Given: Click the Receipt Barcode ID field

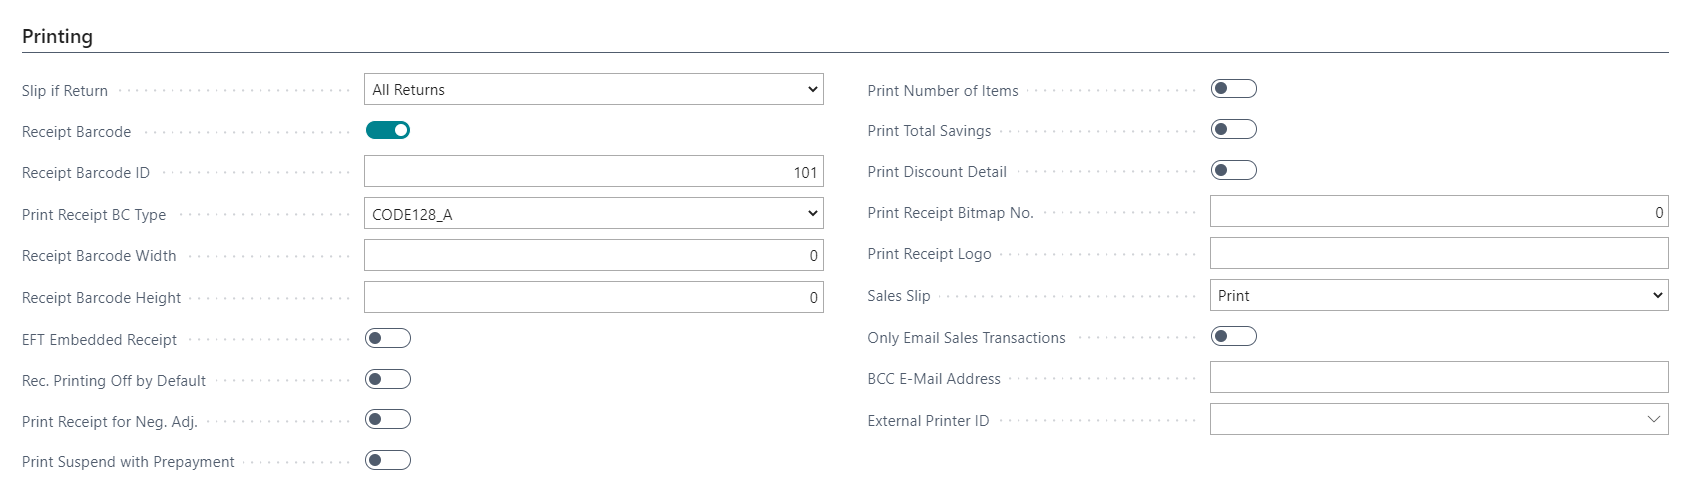Looking at the screenshot, I should [x=593, y=172].
